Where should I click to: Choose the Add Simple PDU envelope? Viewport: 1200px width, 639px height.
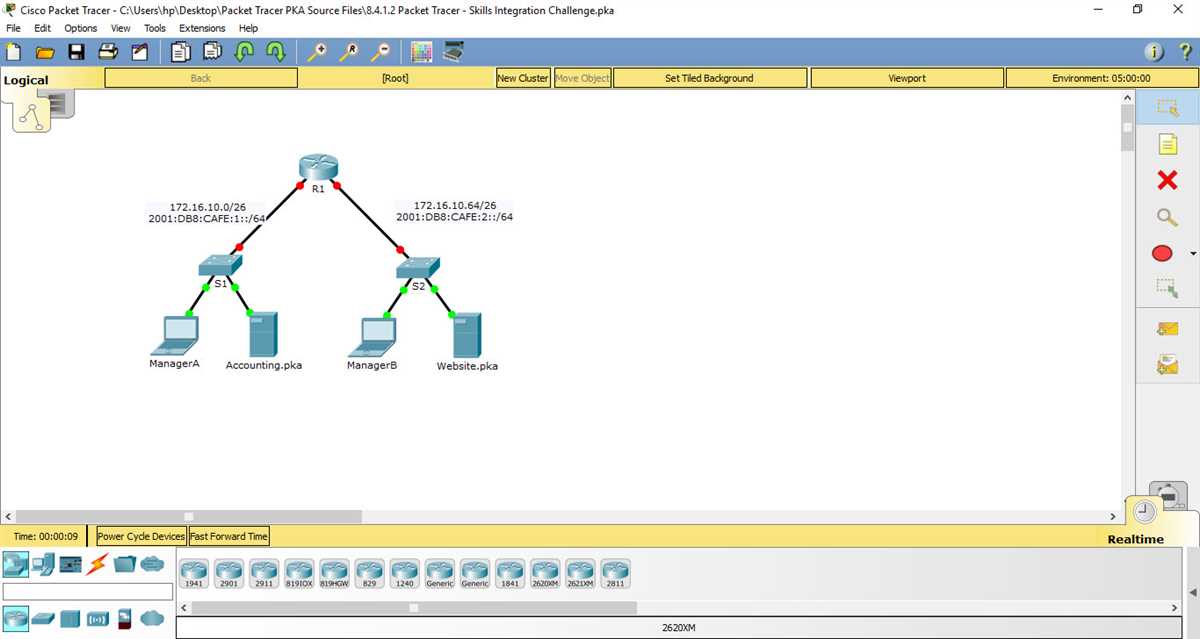click(1167, 328)
